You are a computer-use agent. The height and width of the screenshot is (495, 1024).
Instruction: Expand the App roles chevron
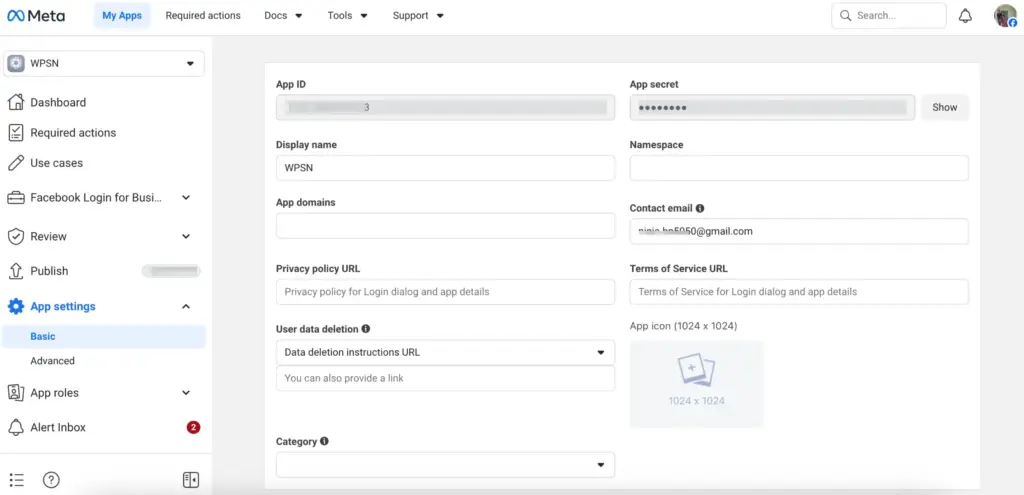pos(186,392)
